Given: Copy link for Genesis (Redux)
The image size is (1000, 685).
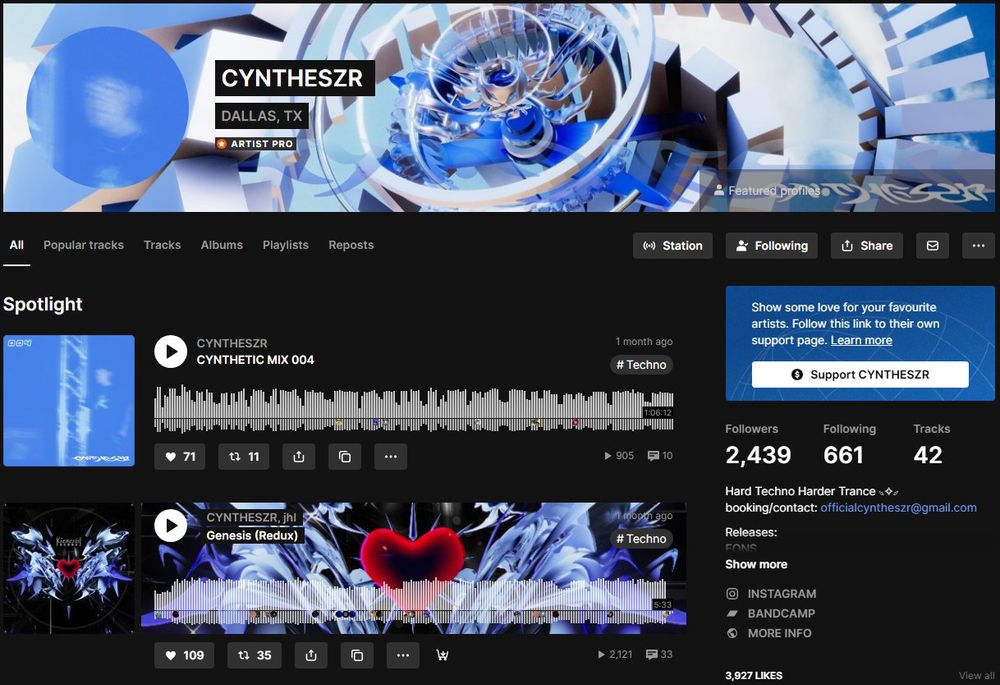Looking at the screenshot, I should pyautogui.click(x=357, y=655).
